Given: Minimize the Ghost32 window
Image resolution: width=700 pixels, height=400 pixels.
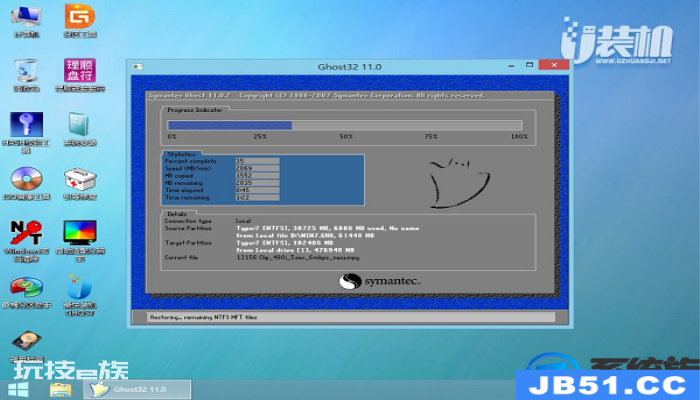Looking at the screenshot, I should [511, 65].
